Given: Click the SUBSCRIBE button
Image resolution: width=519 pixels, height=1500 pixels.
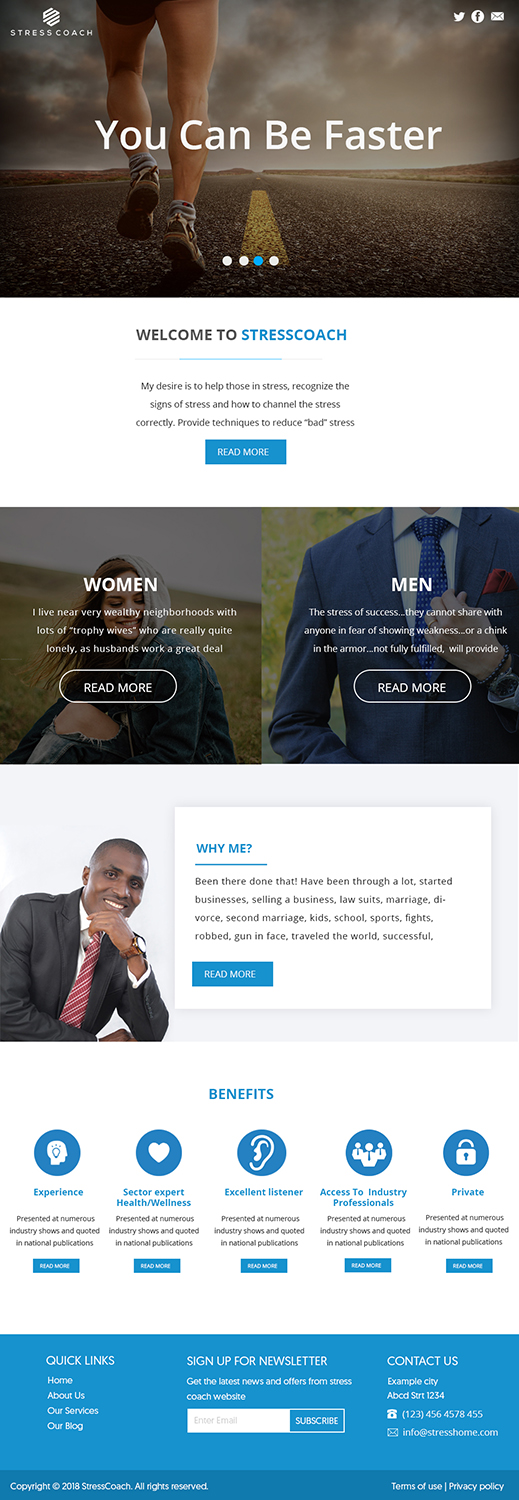Looking at the screenshot, I should pyautogui.click(x=317, y=1420).
